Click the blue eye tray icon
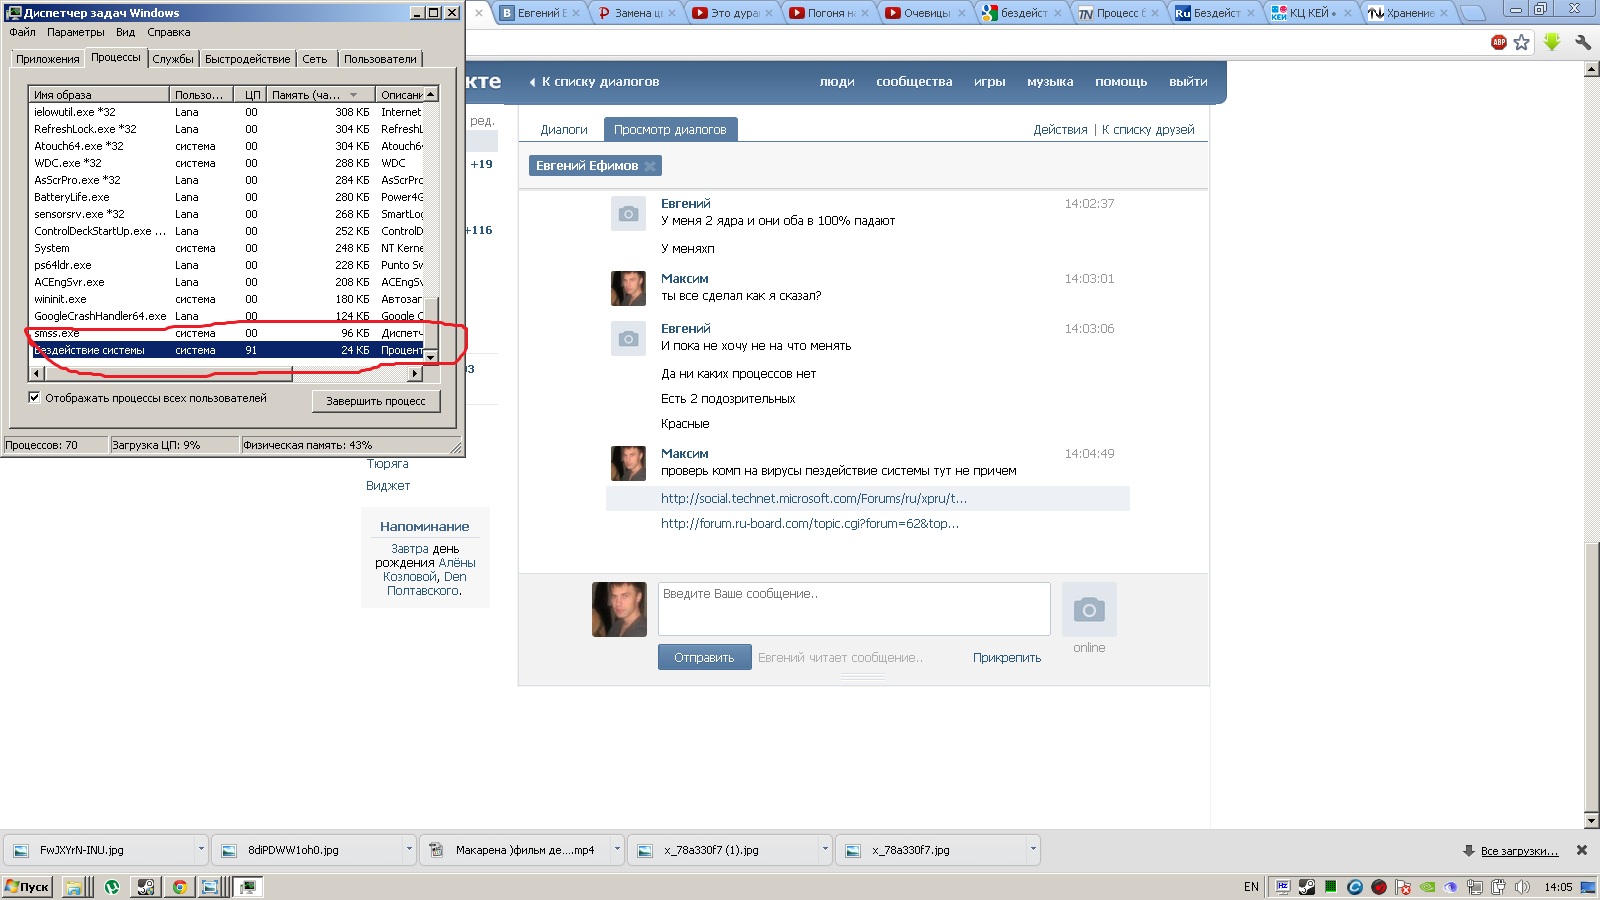Screen dimensions: 1600x900 click(1450, 887)
